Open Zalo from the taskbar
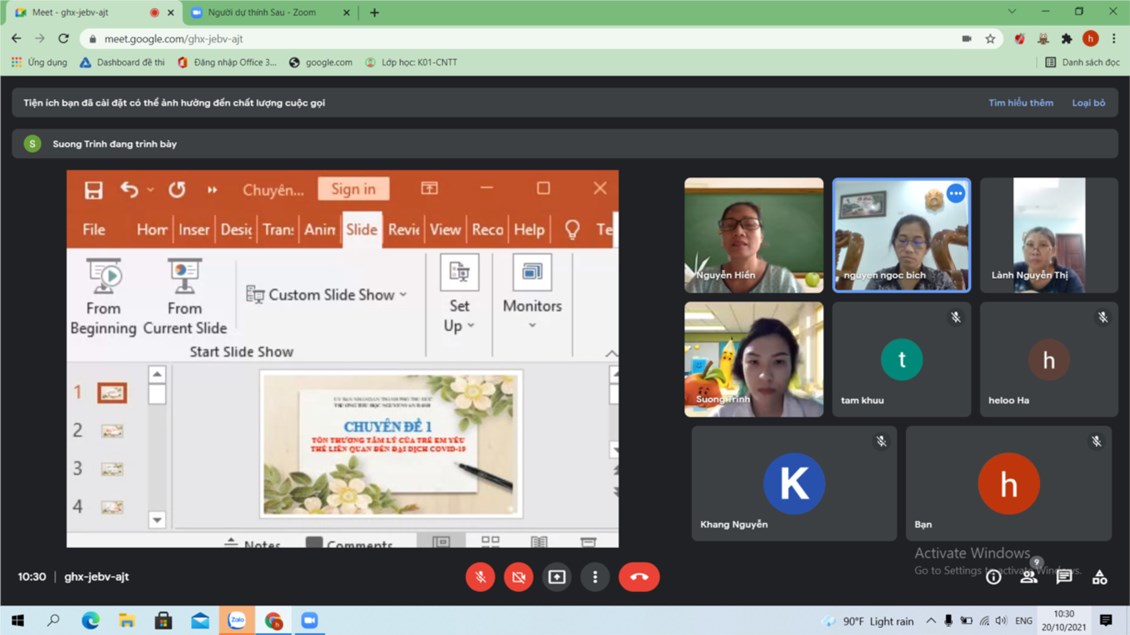 pos(236,621)
